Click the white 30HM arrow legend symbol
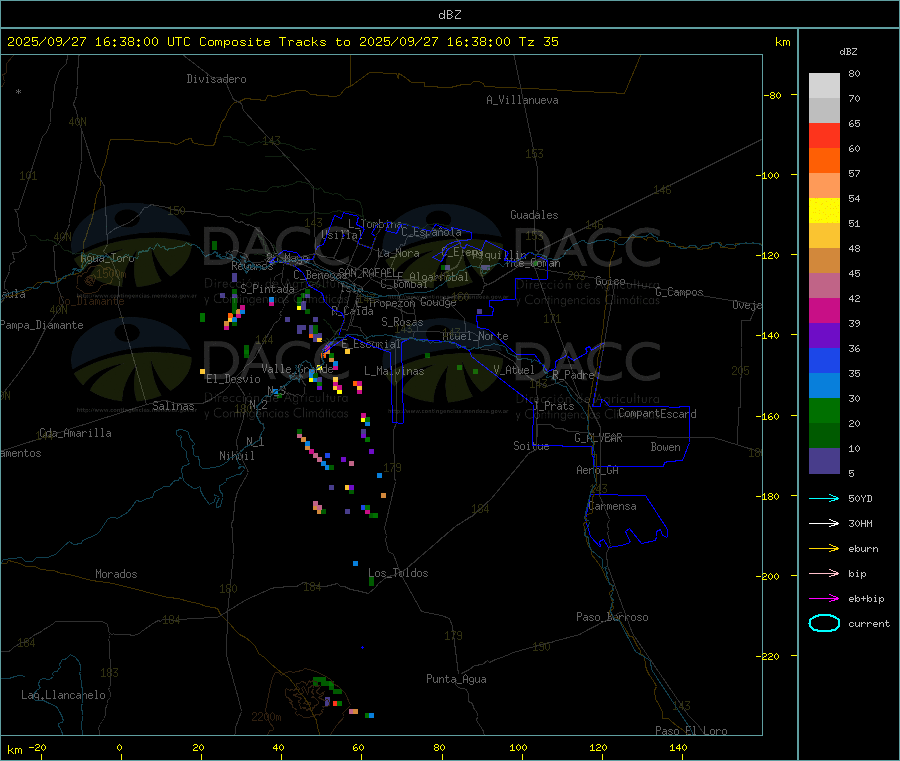 (x=824, y=523)
